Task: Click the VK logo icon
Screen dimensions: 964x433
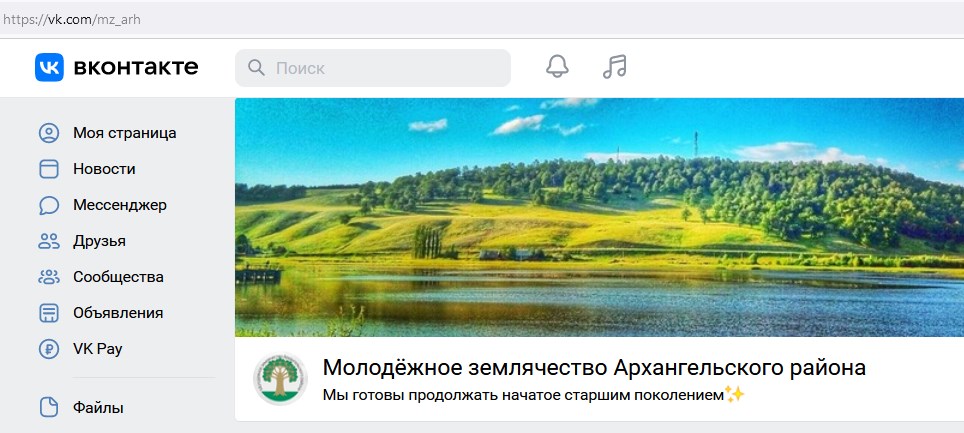Action: (x=49, y=67)
